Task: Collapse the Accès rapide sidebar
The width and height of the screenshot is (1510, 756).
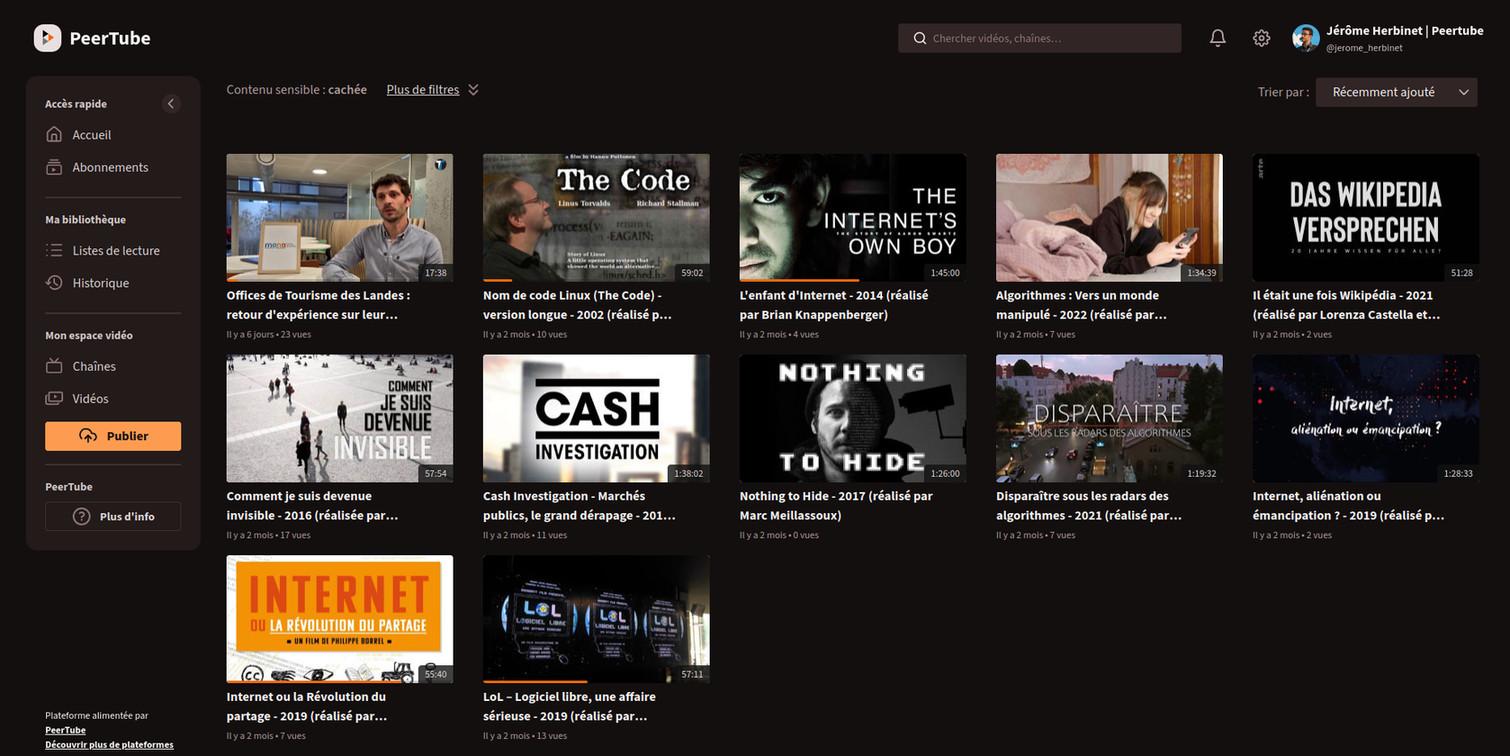Action: click(171, 104)
